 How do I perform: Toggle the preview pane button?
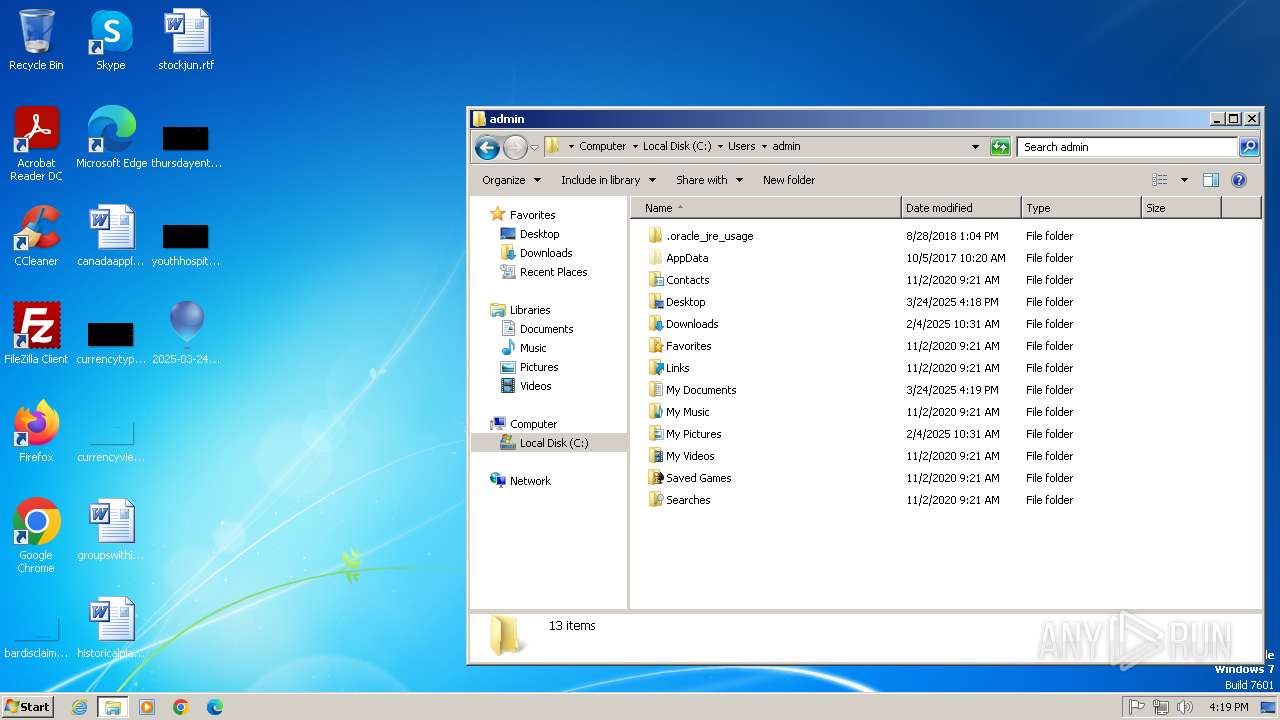click(x=1210, y=180)
